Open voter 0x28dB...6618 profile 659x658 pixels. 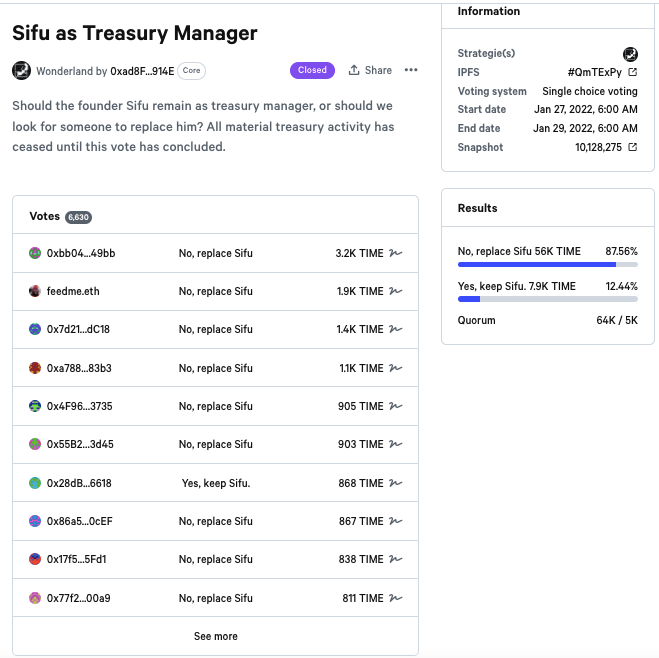point(79,483)
